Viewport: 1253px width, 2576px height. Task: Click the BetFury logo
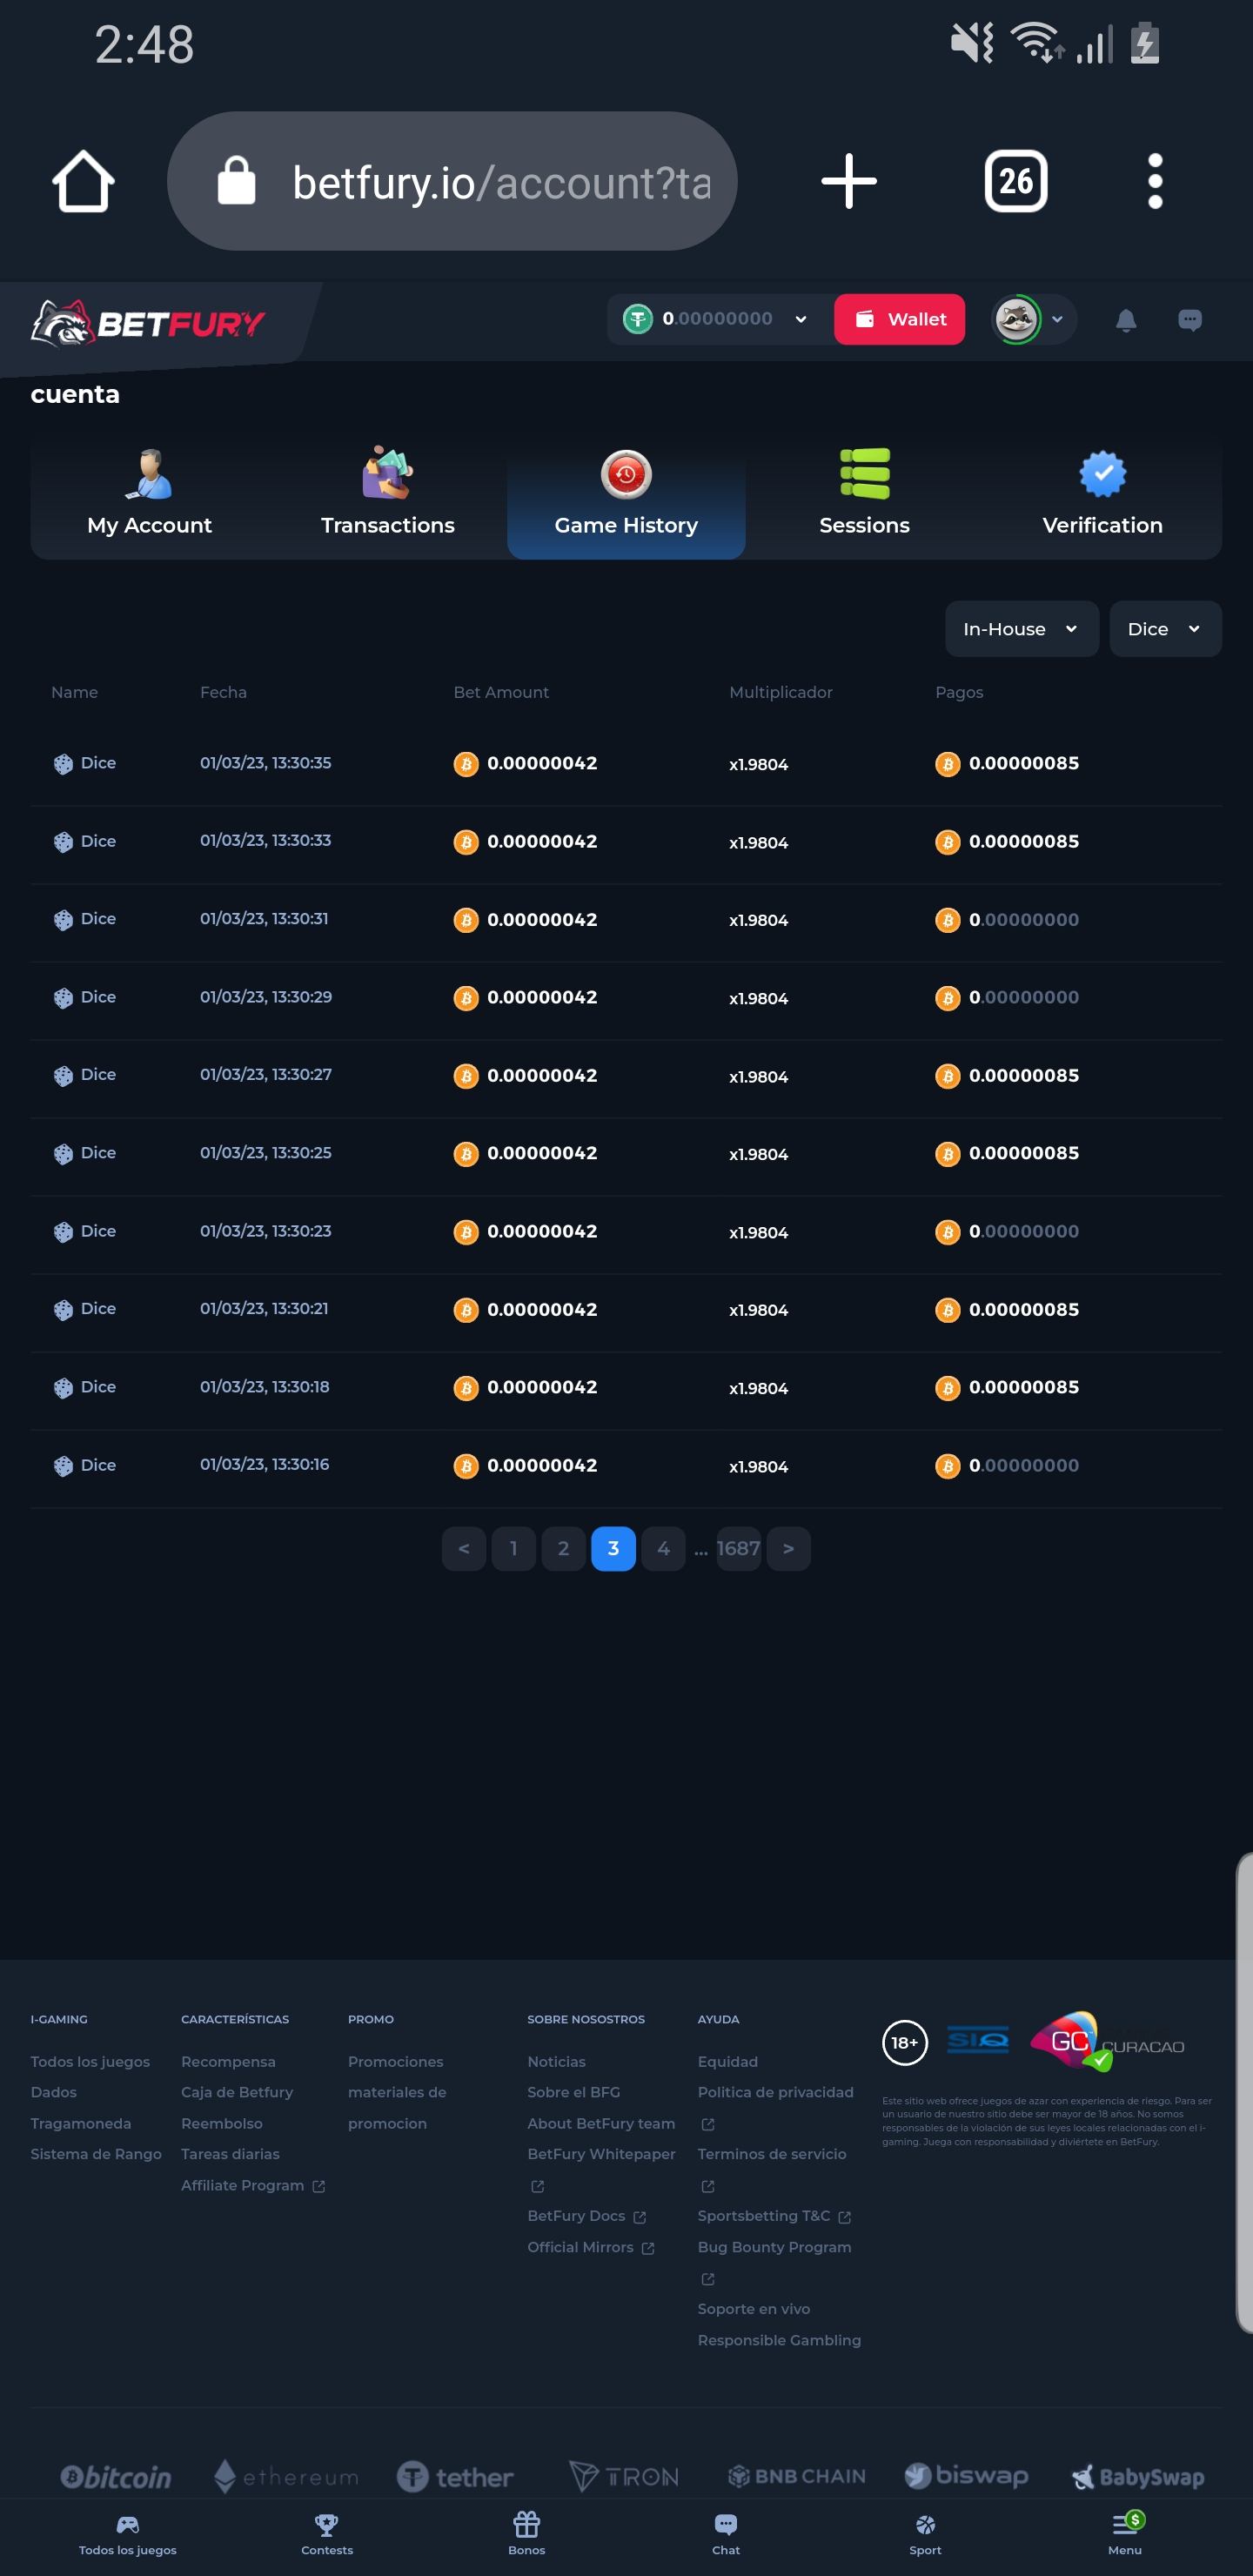[148, 323]
